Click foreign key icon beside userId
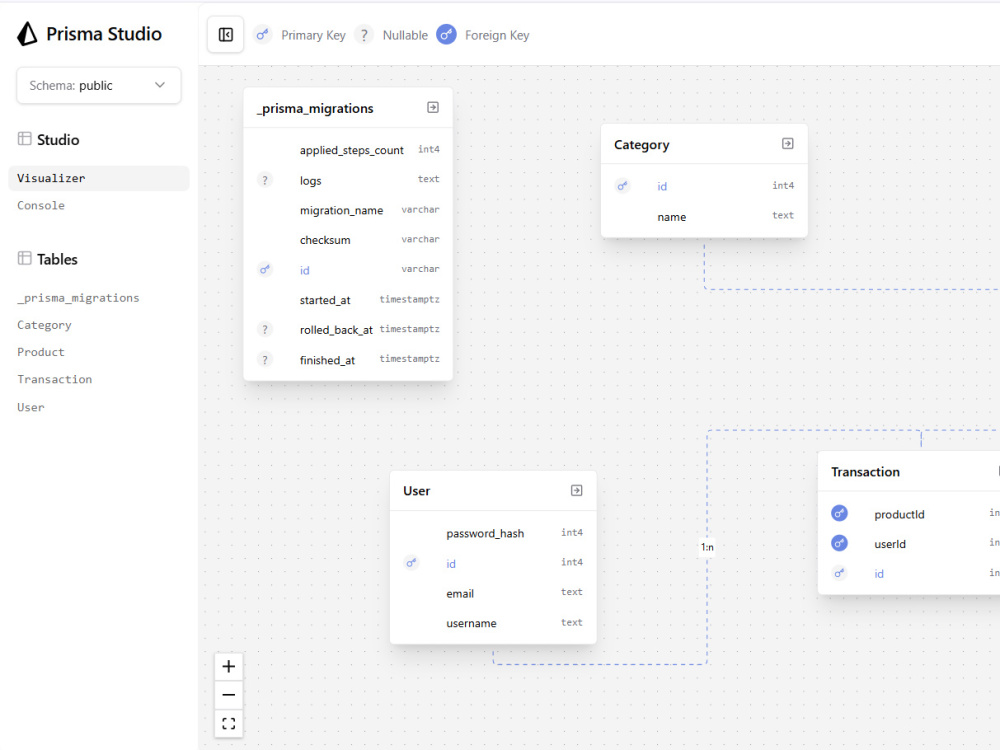This screenshot has width=1000, height=750. pyautogui.click(x=839, y=543)
